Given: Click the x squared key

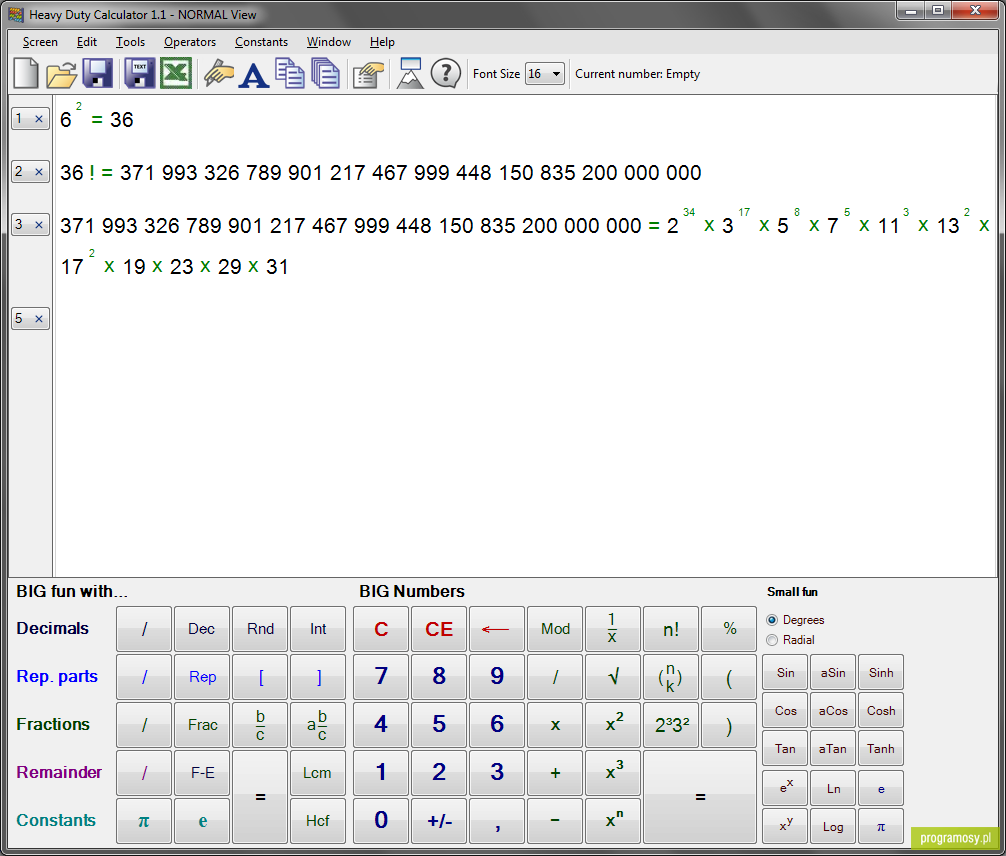Looking at the screenshot, I should (613, 724).
